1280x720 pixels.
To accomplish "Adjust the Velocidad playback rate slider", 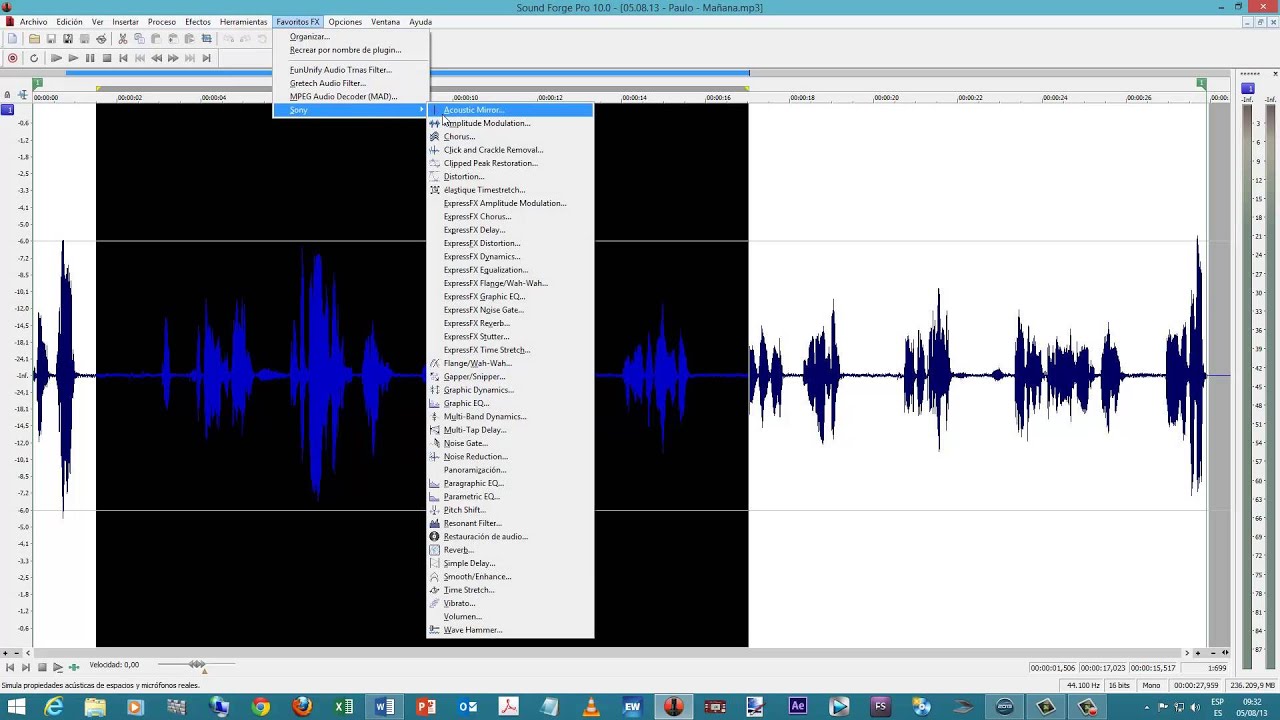I will tap(197, 665).
